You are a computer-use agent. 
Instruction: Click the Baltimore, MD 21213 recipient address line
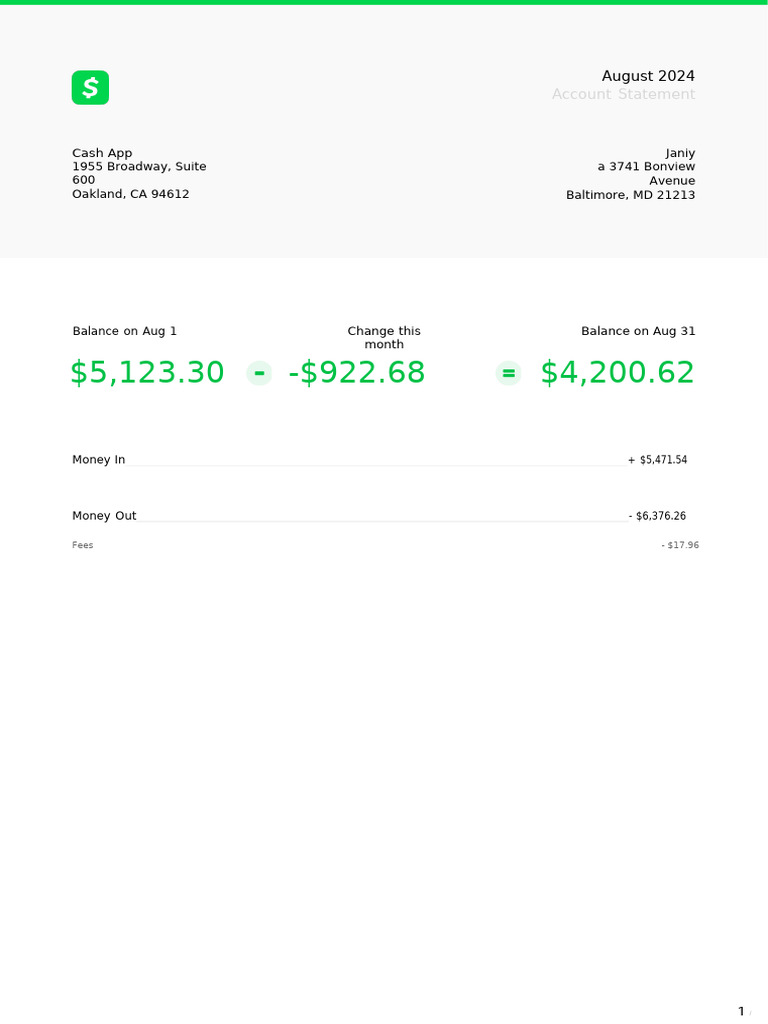click(x=630, y=195)
